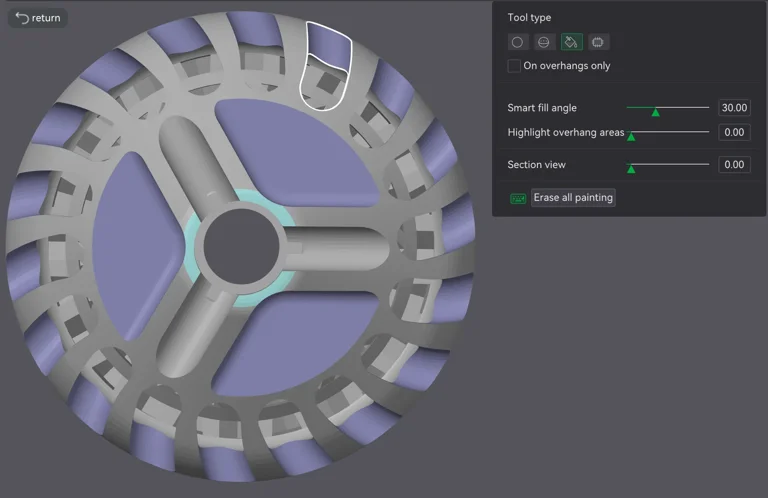Click Erase all painting button
Screen dimensions: 768x498
(x=573, y=198)
